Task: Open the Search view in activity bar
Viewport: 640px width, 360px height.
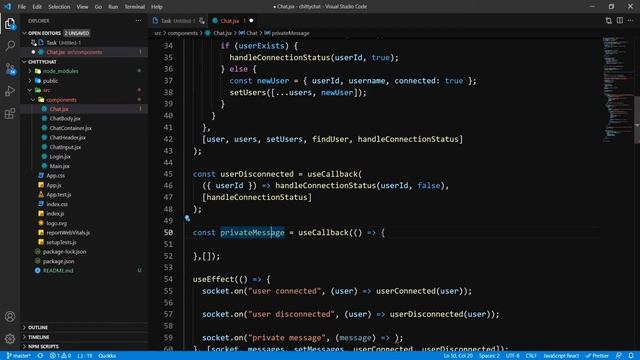Action: point(10,45)
